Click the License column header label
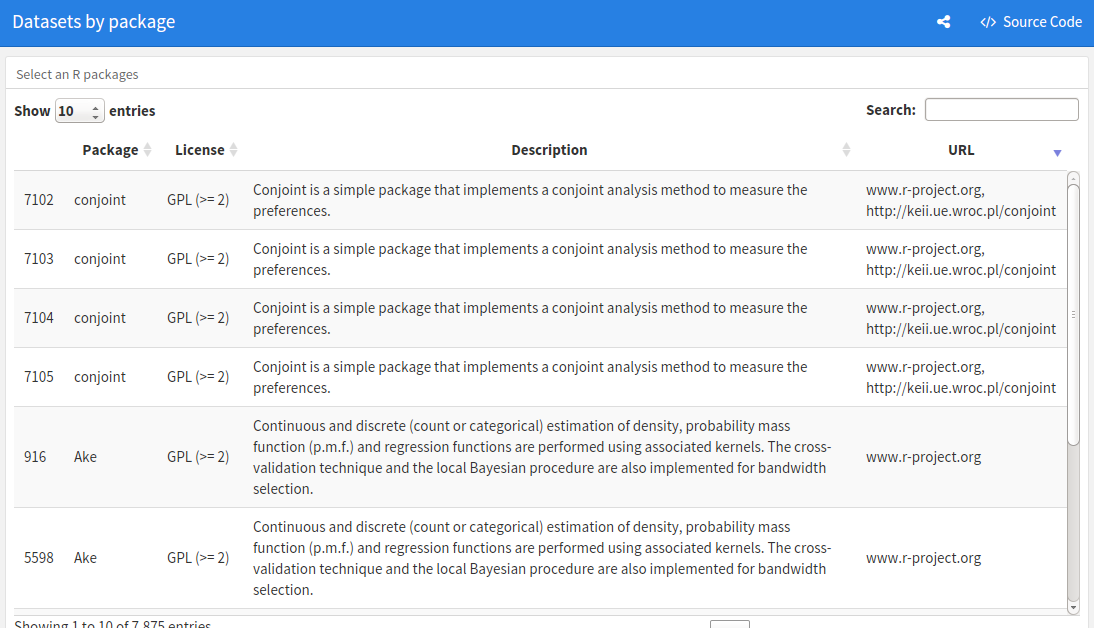The height and width of the screenshot is (628, 1094). tap(200, 150)
